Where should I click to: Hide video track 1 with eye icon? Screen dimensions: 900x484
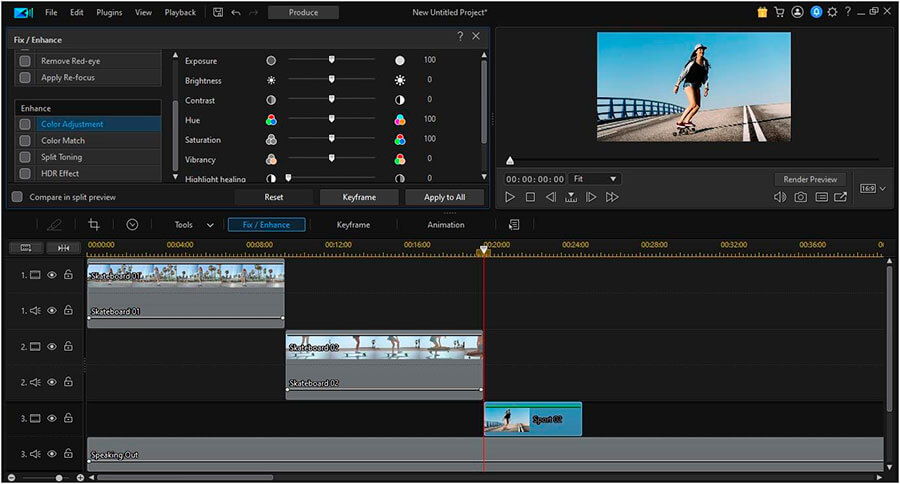52,275
